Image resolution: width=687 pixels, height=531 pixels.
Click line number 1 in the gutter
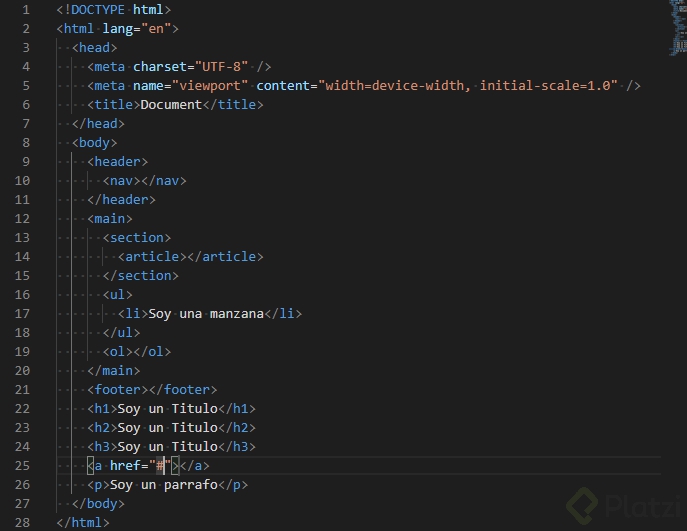pos(26,10)
